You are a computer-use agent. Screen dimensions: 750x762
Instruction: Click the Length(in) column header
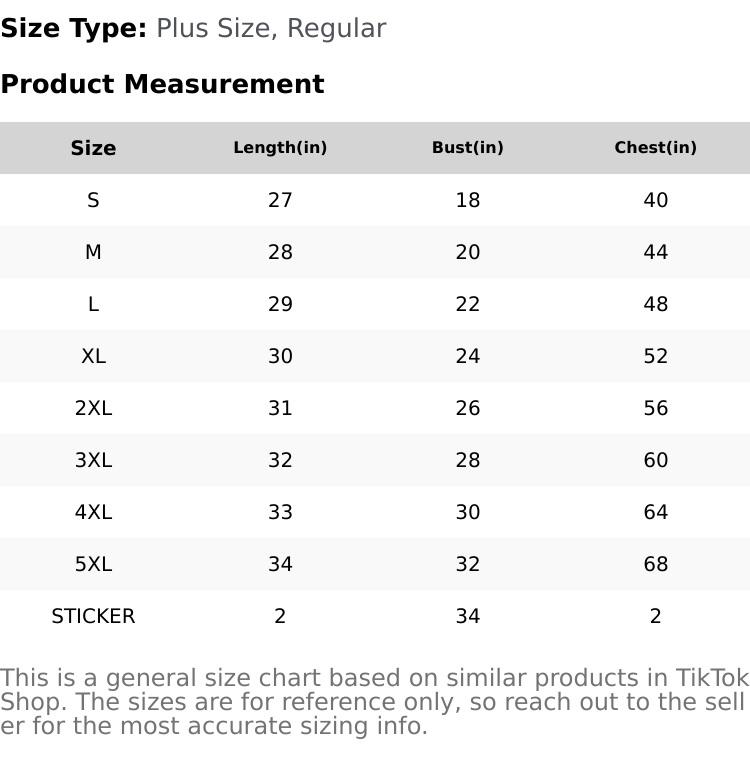click(280, 148)
